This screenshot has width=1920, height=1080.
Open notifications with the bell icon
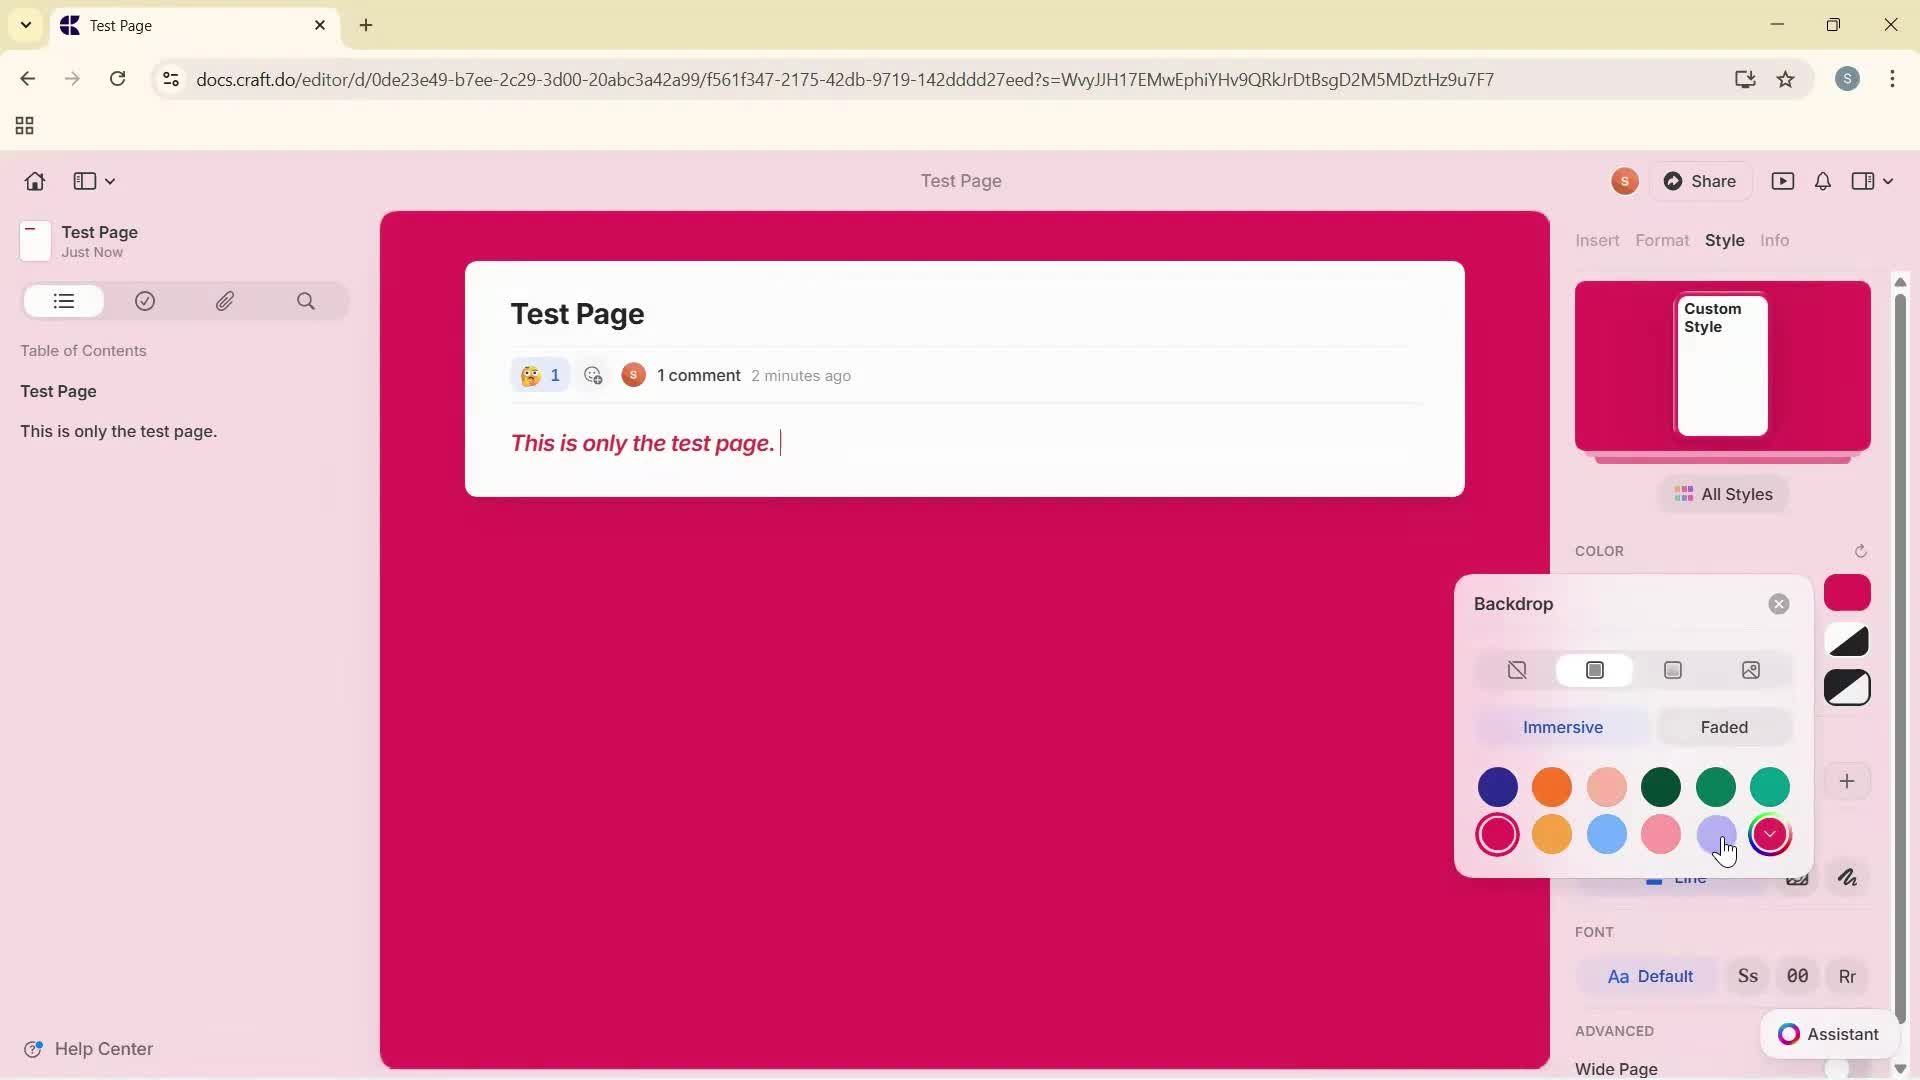1822,181
